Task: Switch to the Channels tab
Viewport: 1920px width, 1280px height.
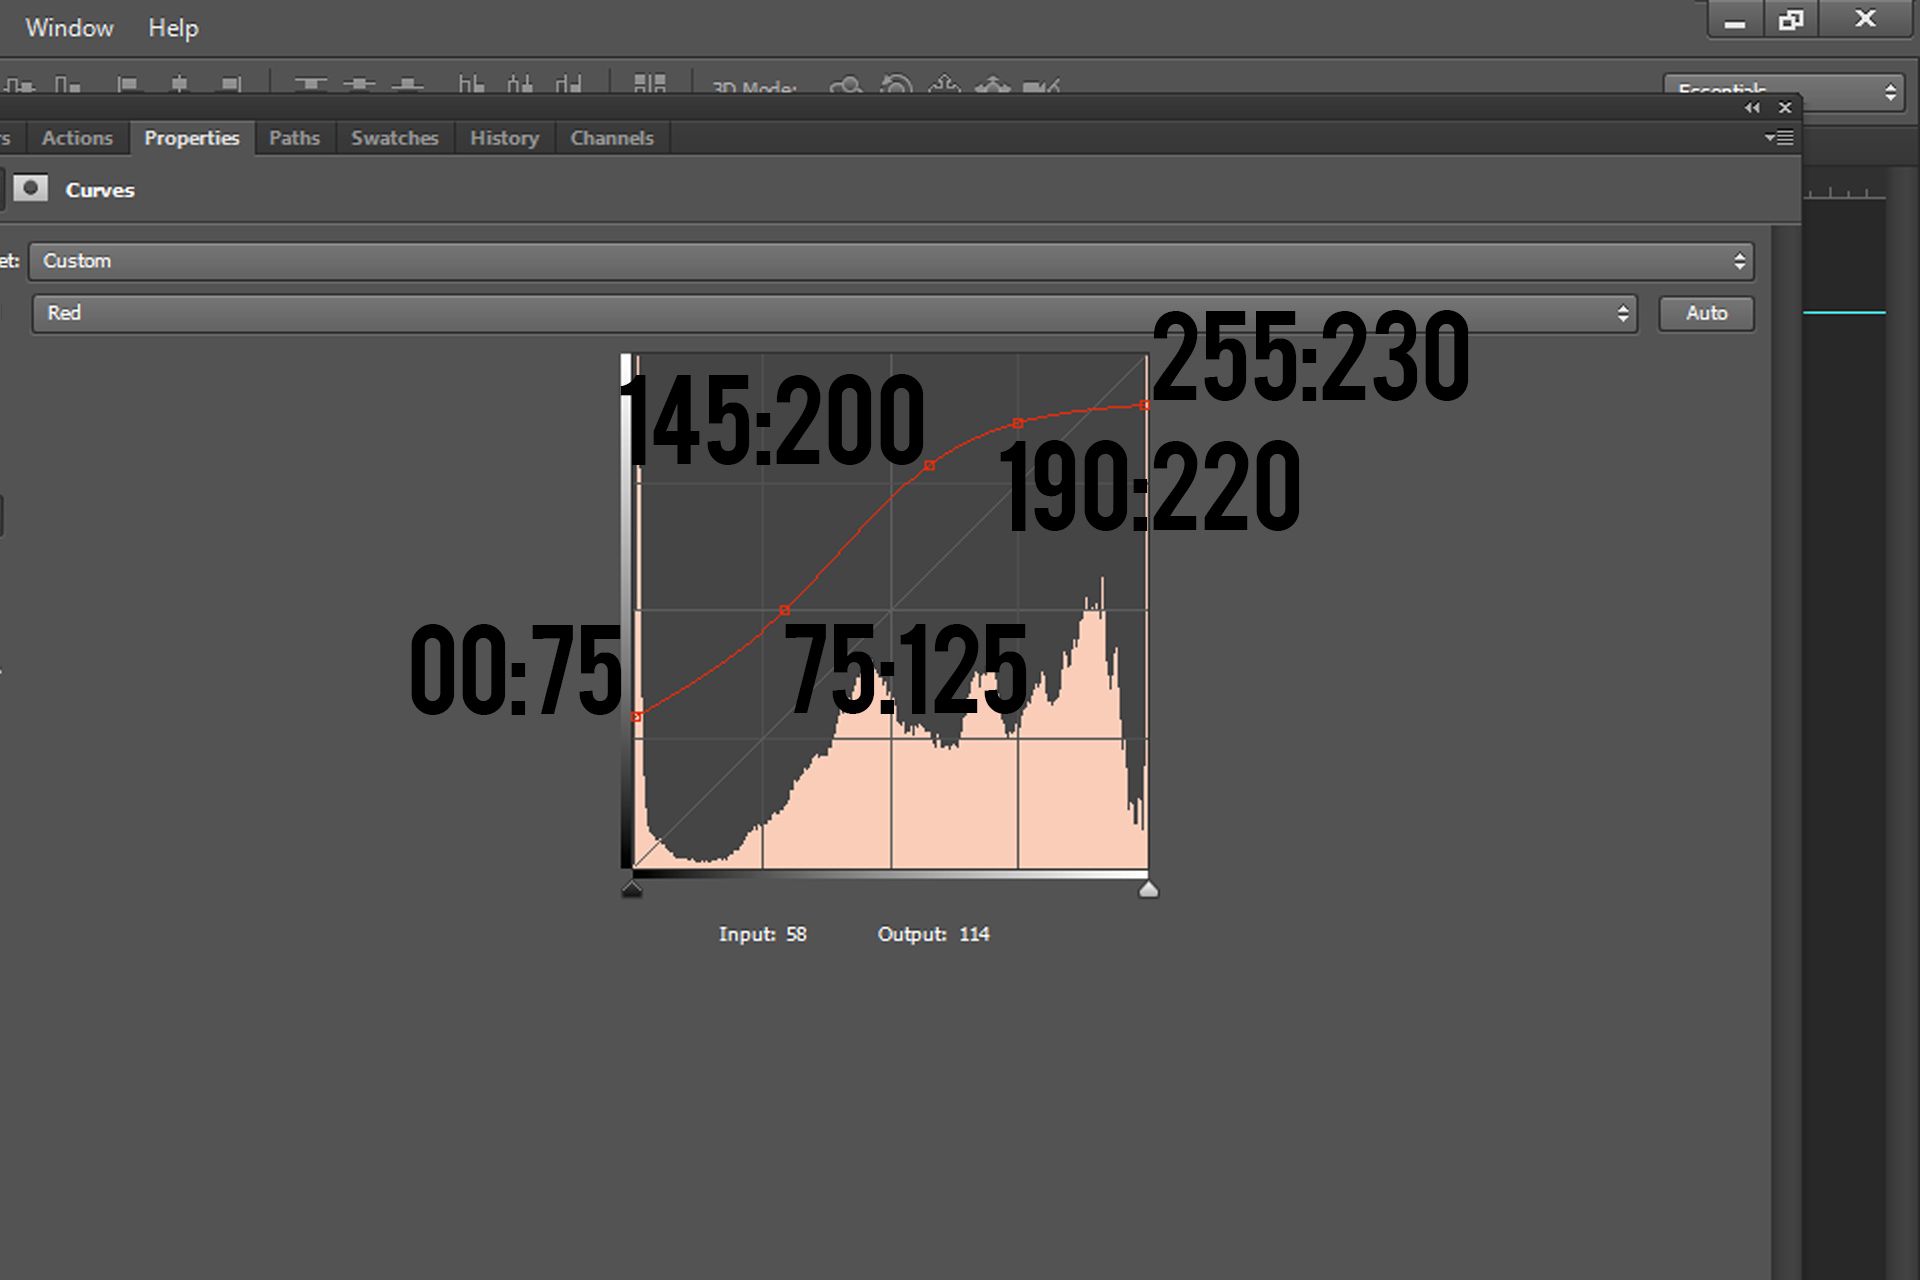Action: point(612,138)
